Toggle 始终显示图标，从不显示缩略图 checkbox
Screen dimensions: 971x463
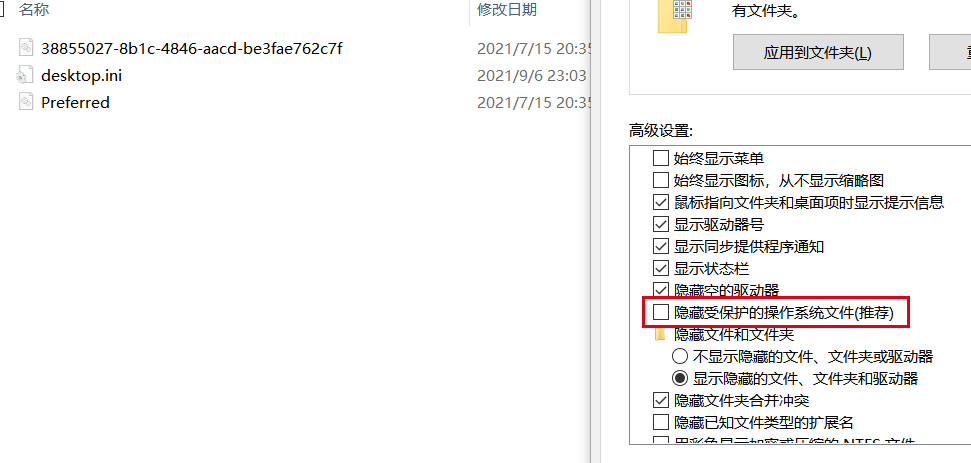point(661,180)
